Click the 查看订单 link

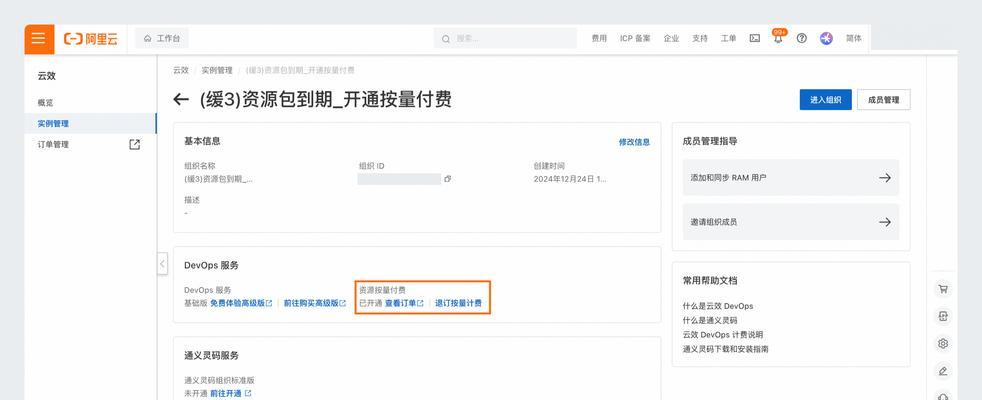[404, 303]
